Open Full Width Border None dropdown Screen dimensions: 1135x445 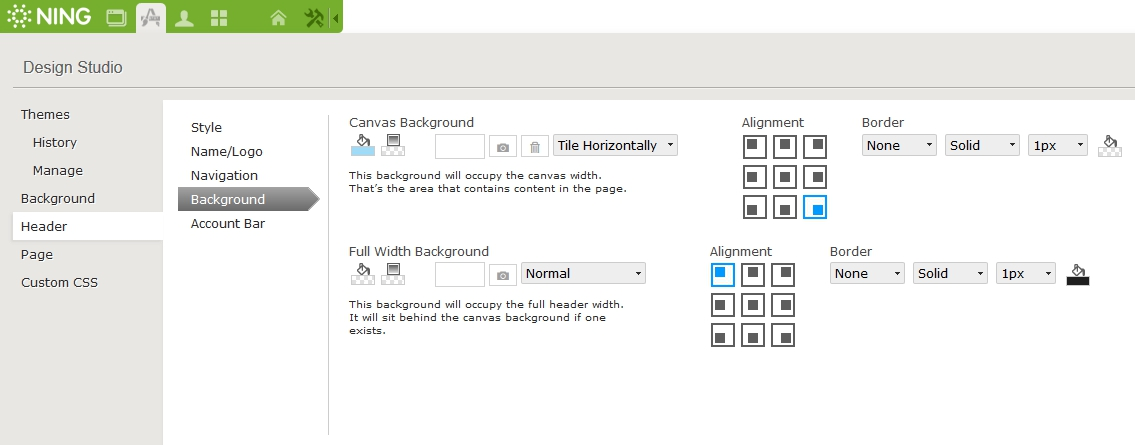pyautogui.click(x=867, y=274)
